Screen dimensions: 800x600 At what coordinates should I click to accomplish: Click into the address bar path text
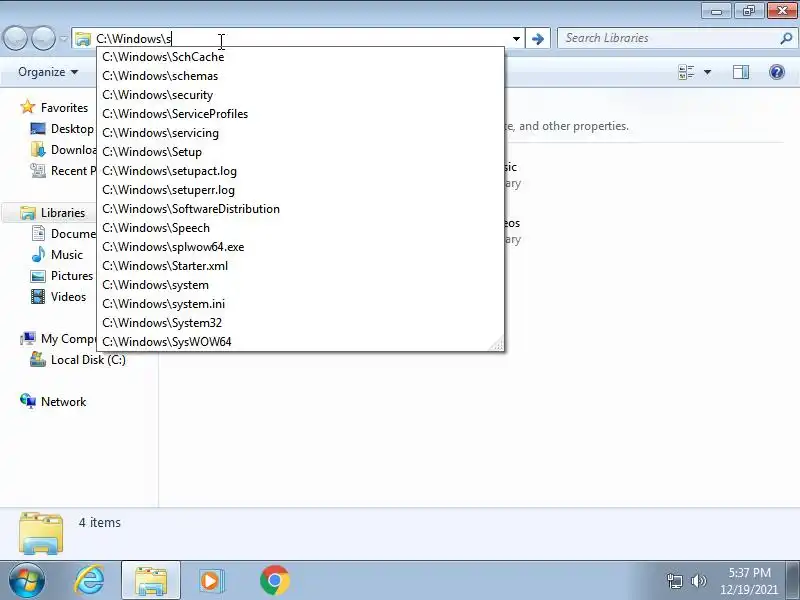click(x=134, y=39)
